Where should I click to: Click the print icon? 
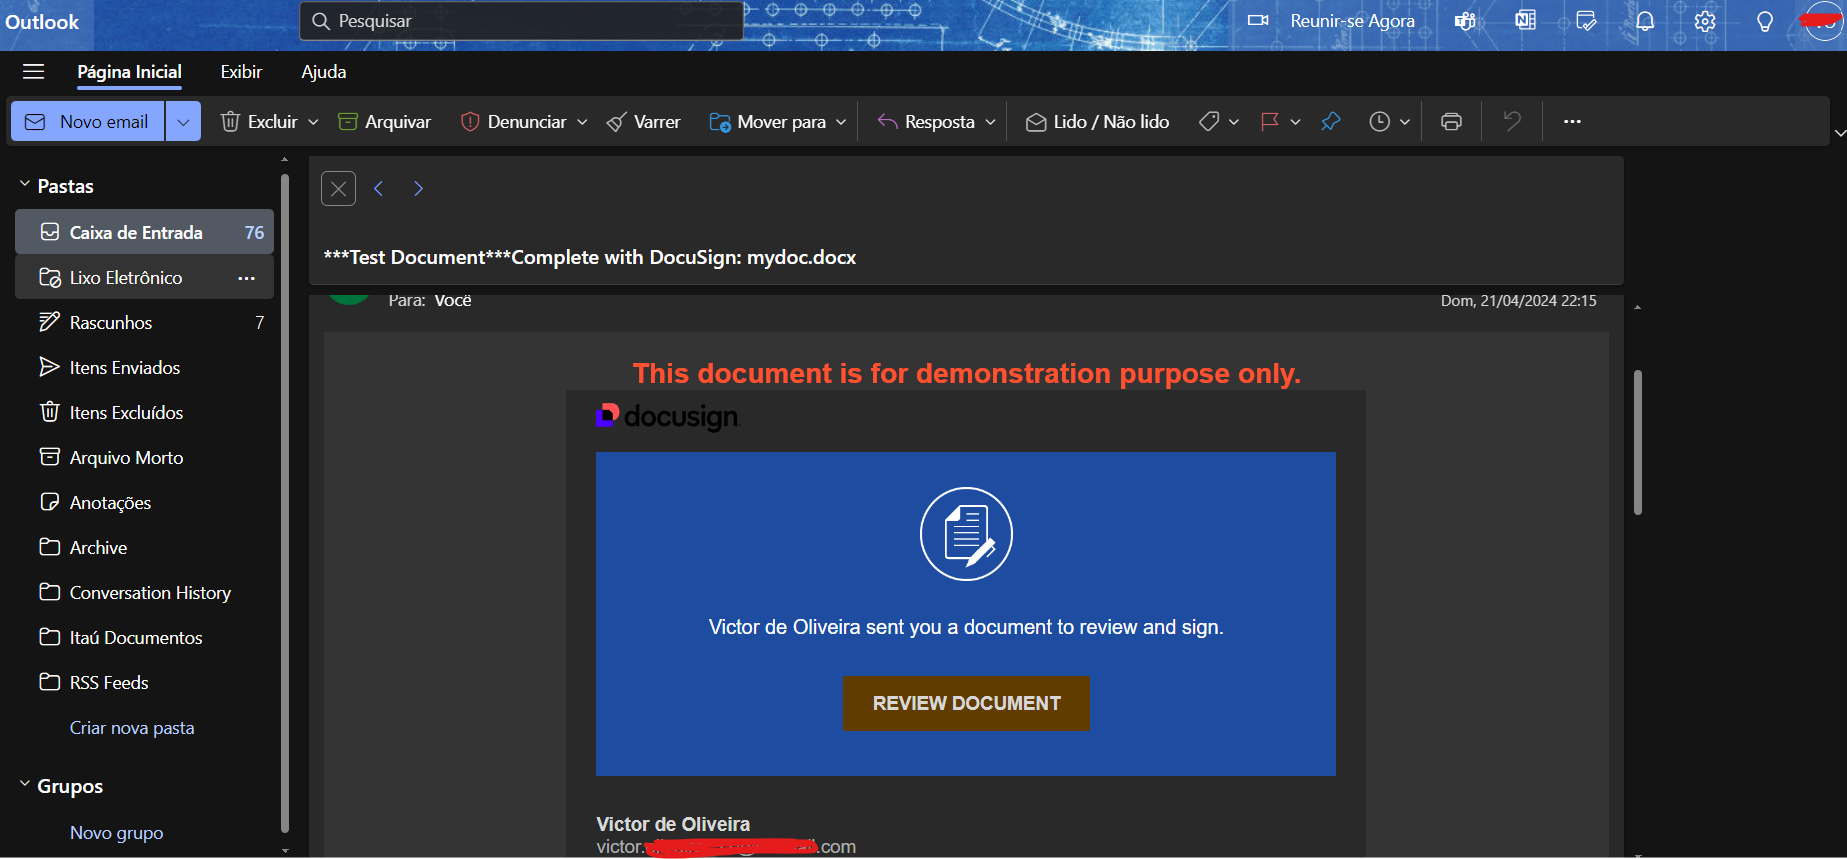pos(1451,121)
